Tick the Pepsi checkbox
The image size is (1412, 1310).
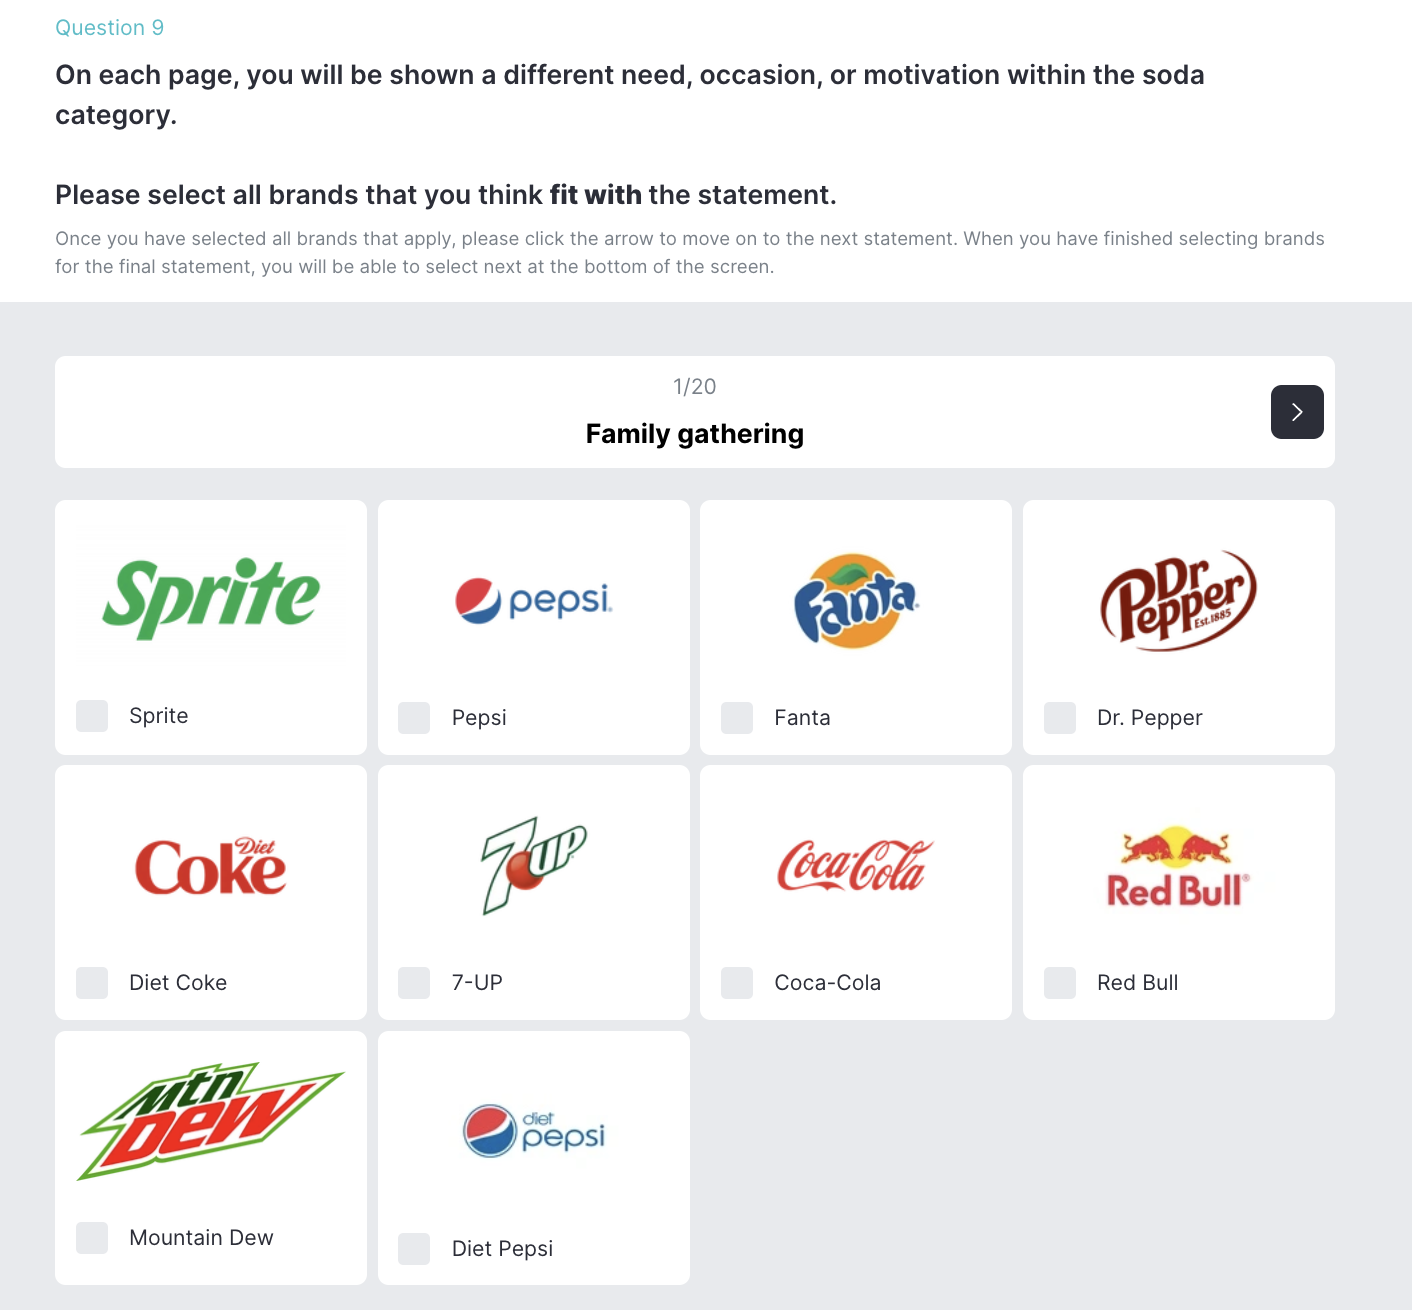click(414, 718)
